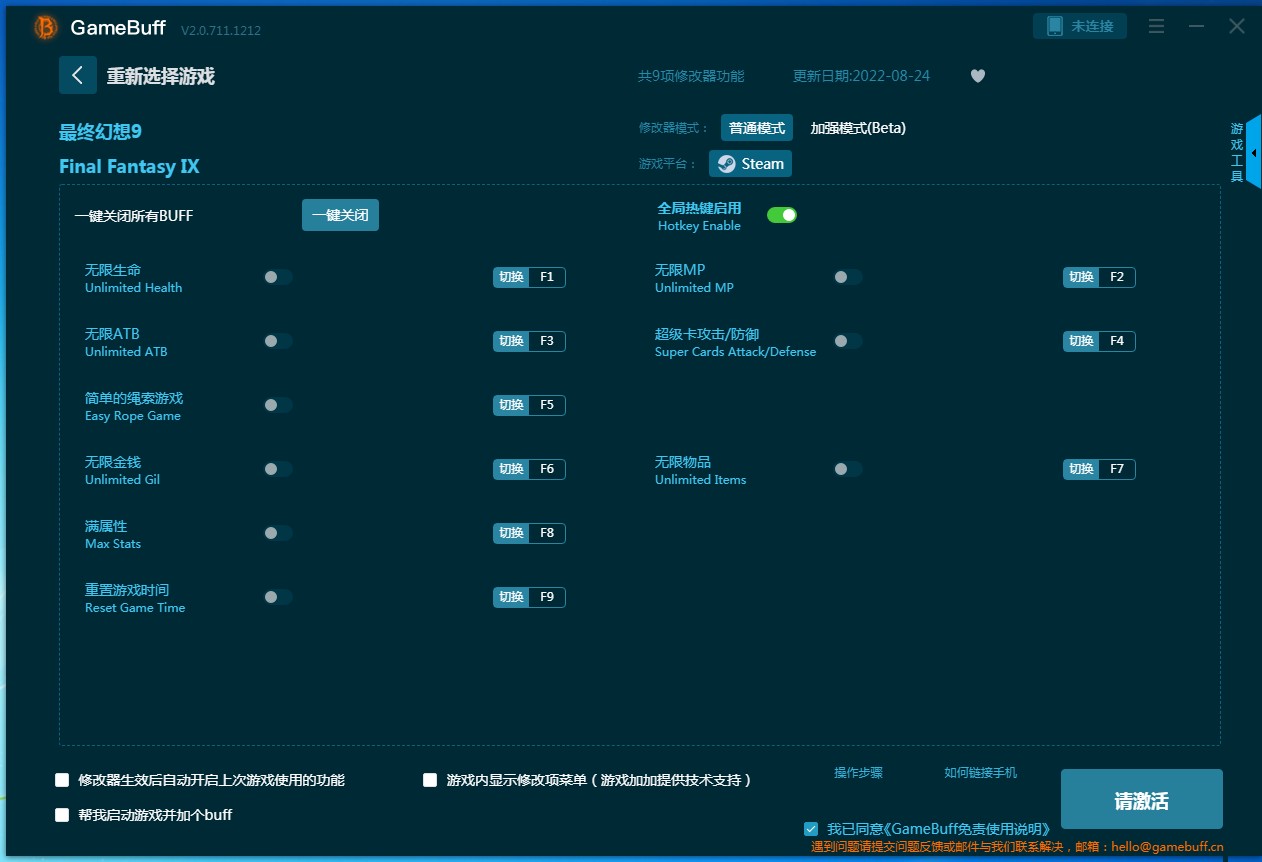Viewport: 1262px width, 862px height.
Task: Open how to link phone help
Action: tap(980, 773)
